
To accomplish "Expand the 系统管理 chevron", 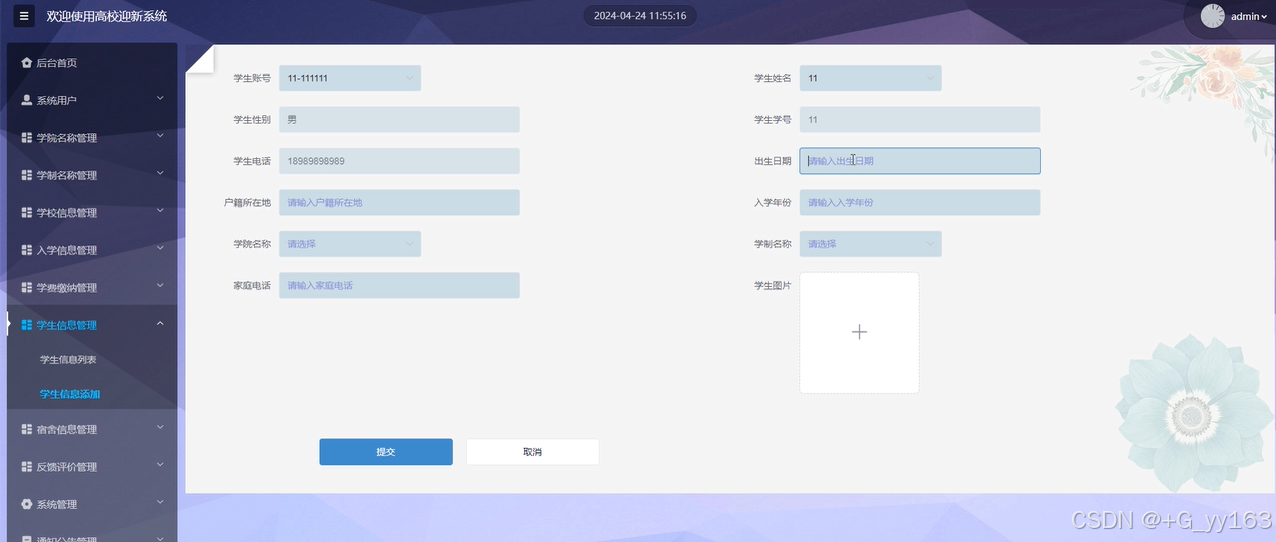I will pos(160,502).
